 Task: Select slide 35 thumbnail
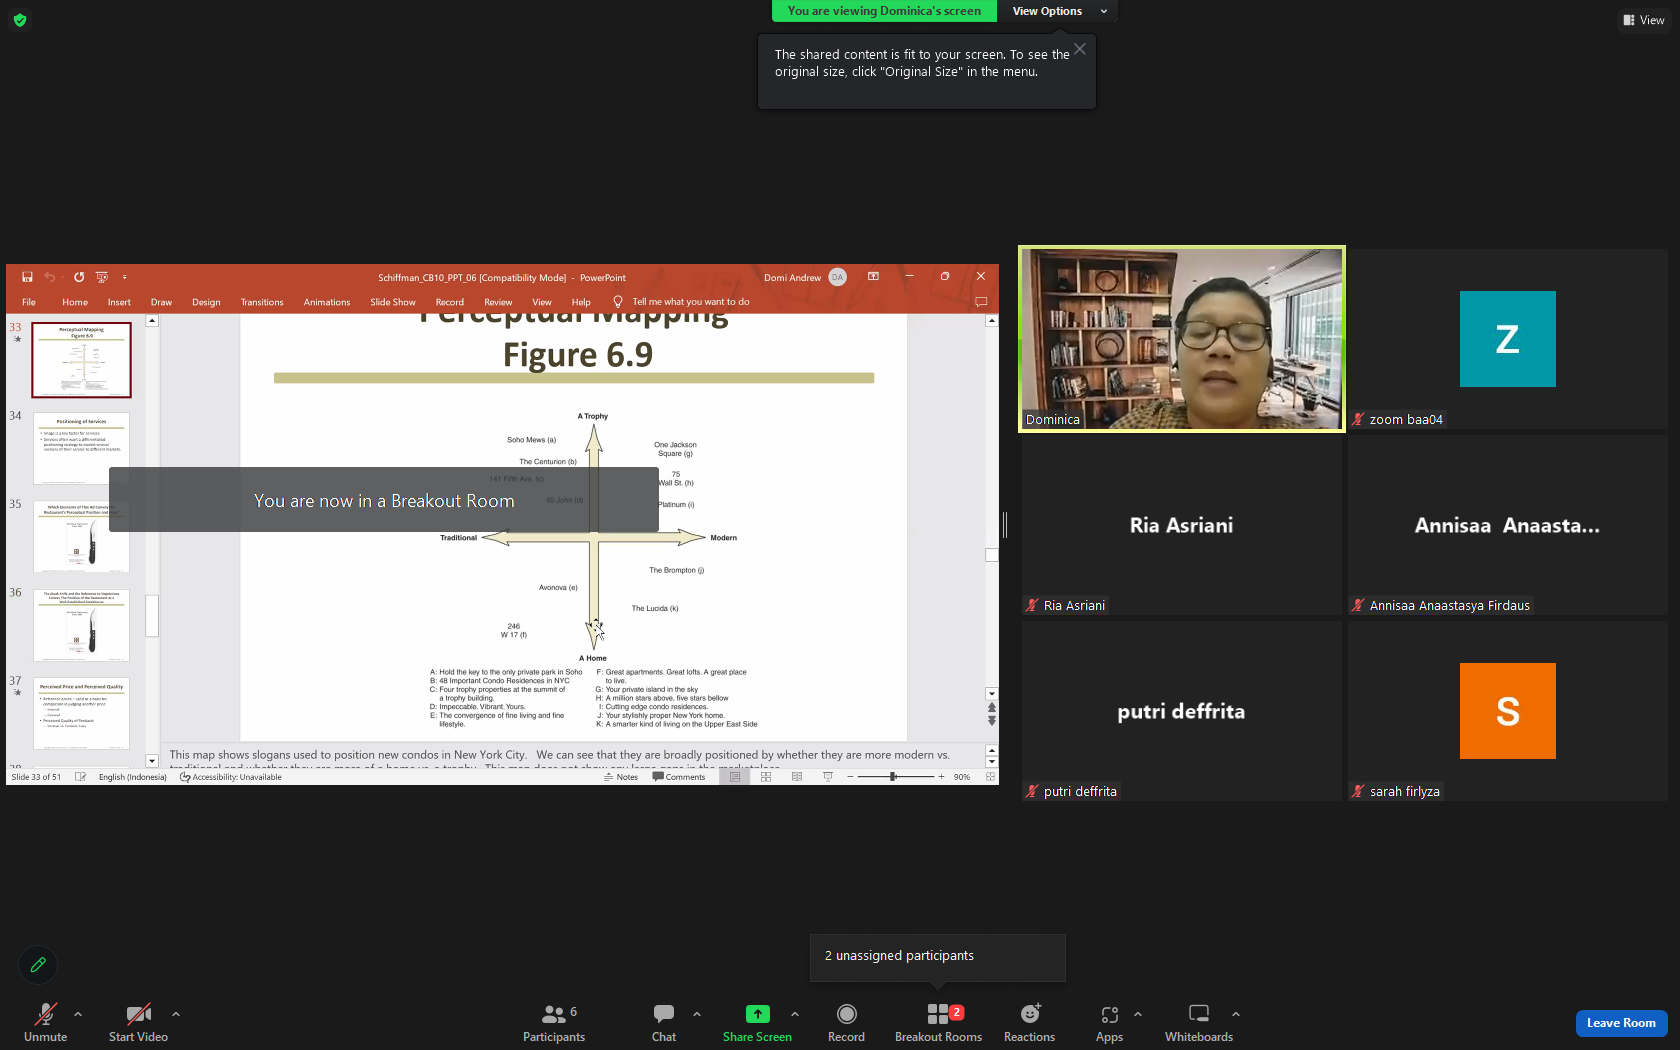point(81,536)
